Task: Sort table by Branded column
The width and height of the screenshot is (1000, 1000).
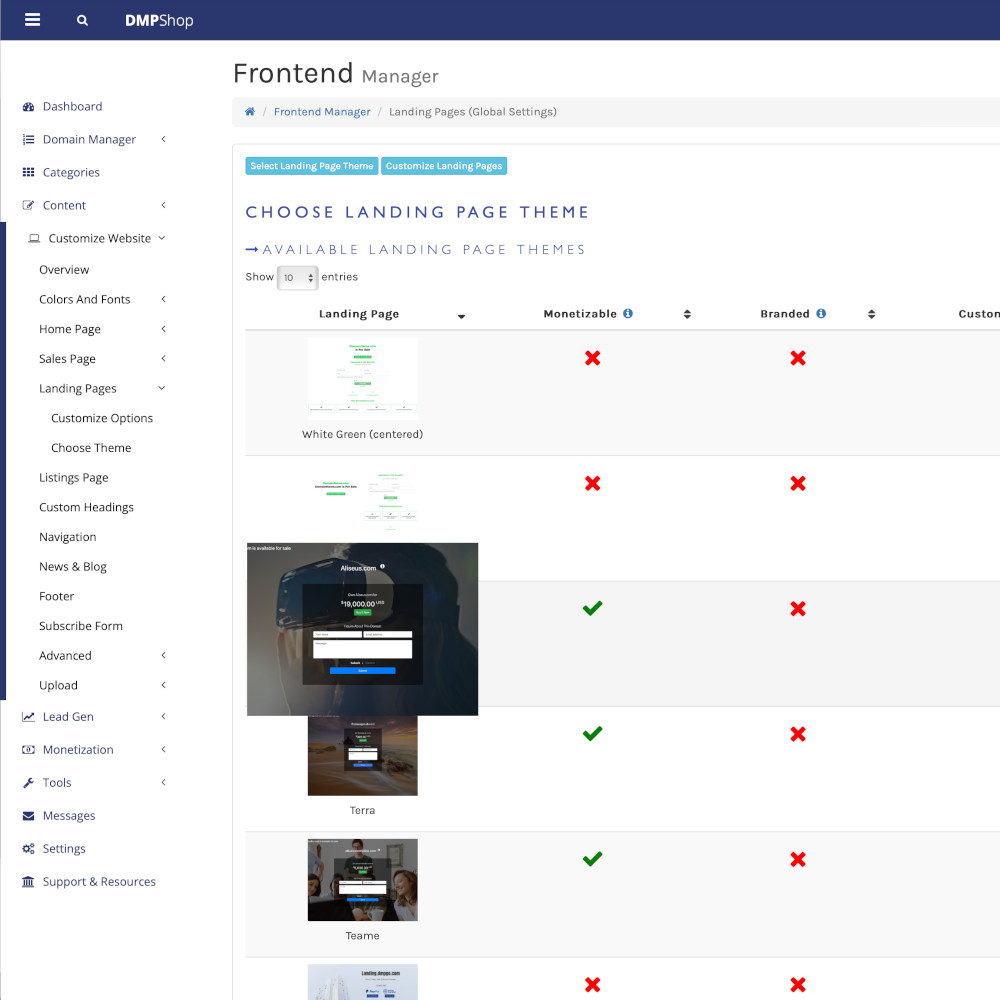Action: 871,314
